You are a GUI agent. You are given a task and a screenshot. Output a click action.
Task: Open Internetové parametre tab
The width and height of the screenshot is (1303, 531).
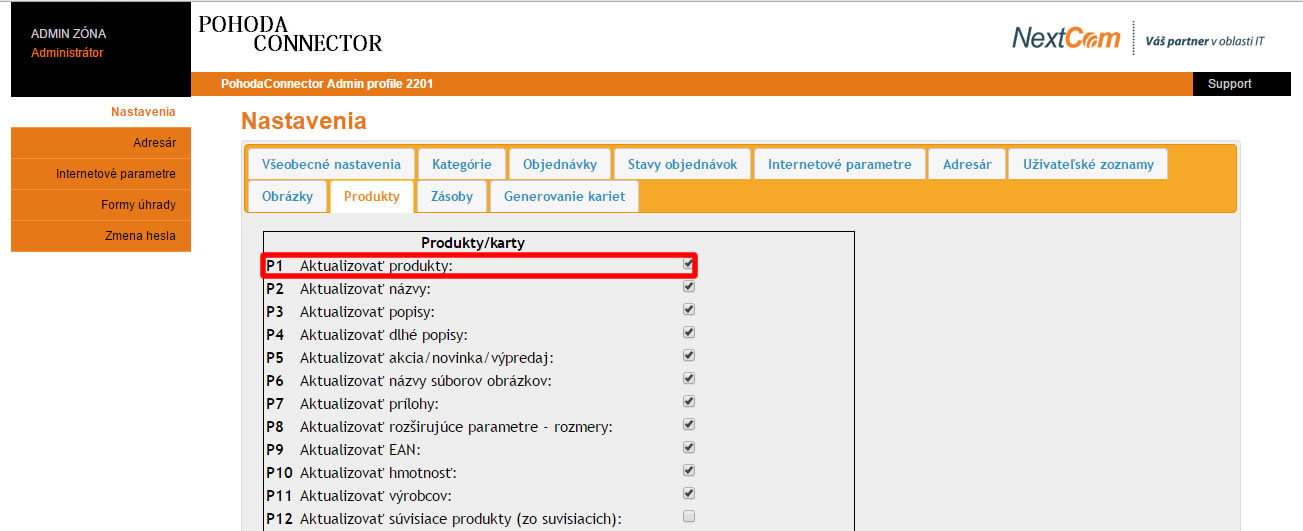click(x=840, y=164)
